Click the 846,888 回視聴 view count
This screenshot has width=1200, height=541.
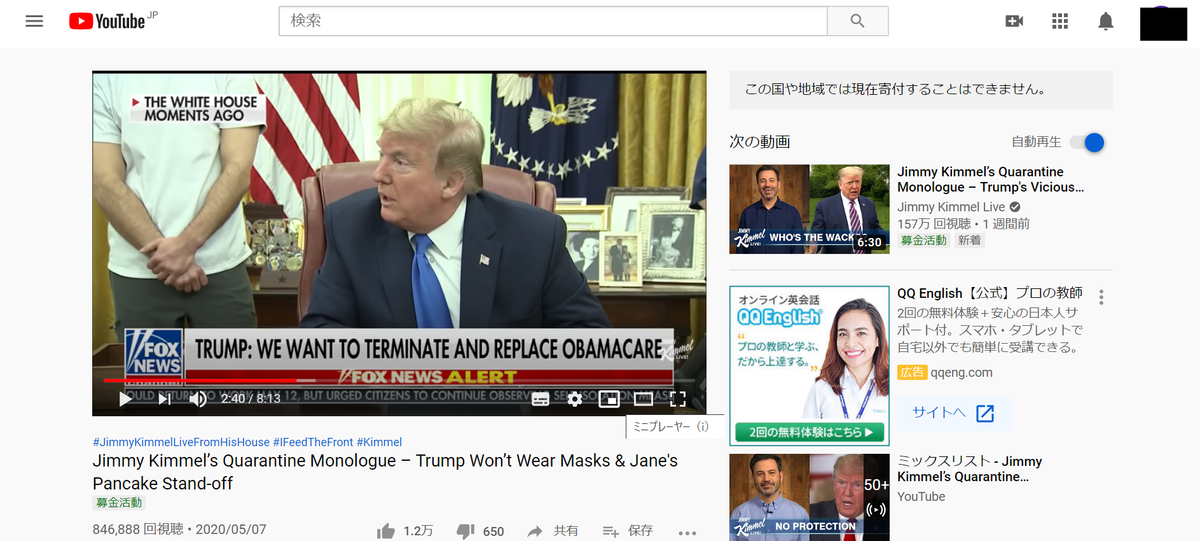(138, 529)
